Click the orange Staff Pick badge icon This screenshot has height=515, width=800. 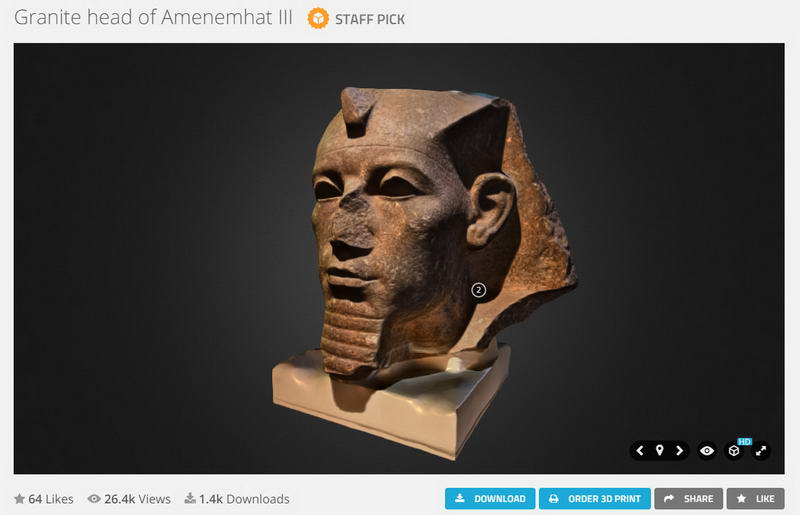pos(318,18)
